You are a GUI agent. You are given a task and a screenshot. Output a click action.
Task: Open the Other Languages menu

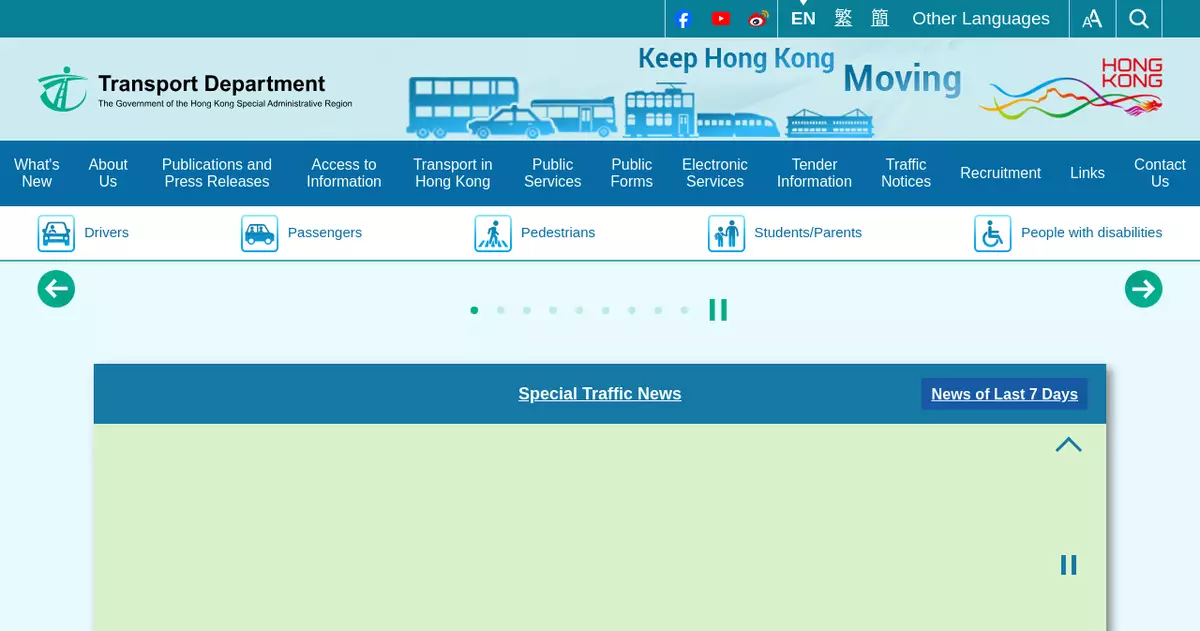980,19
